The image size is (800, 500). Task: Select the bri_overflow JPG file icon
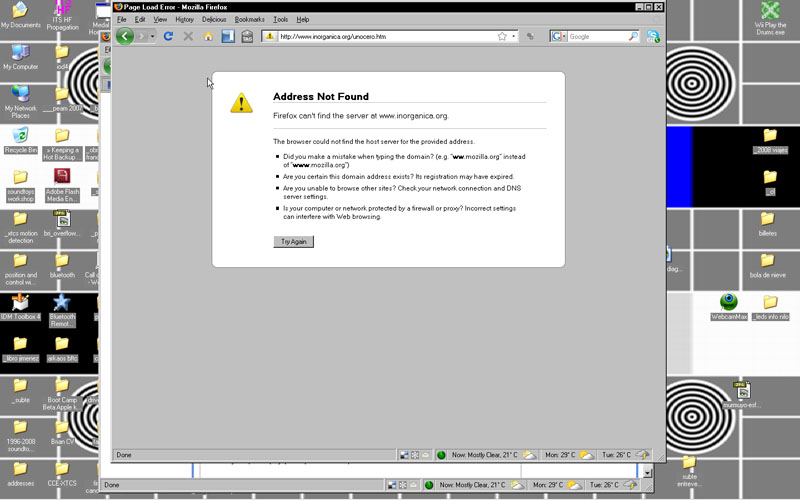(x=62, y=224)
